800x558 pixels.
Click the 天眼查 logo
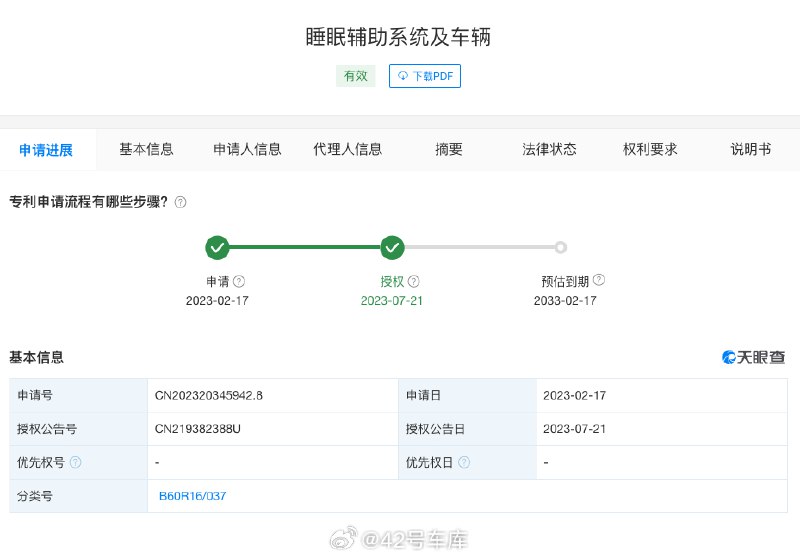click(x=754, y=357)
